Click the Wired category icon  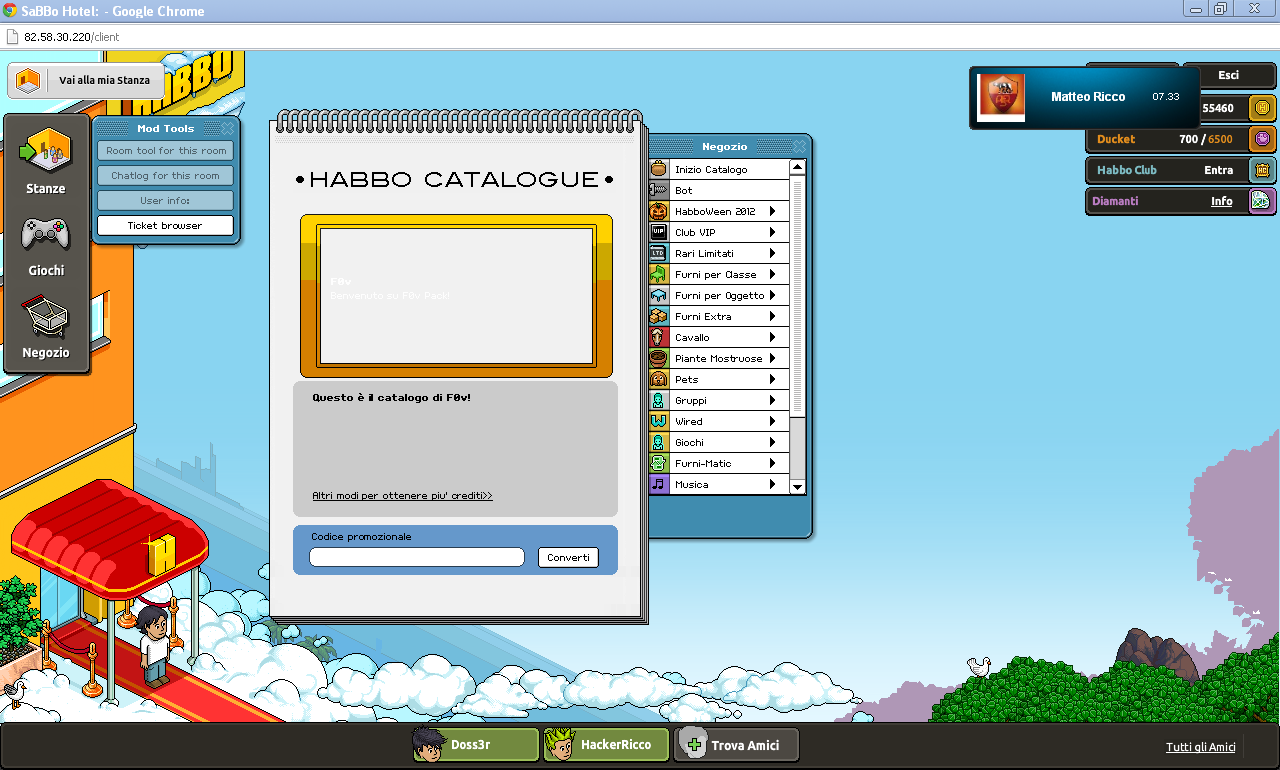tap(658, 421)
